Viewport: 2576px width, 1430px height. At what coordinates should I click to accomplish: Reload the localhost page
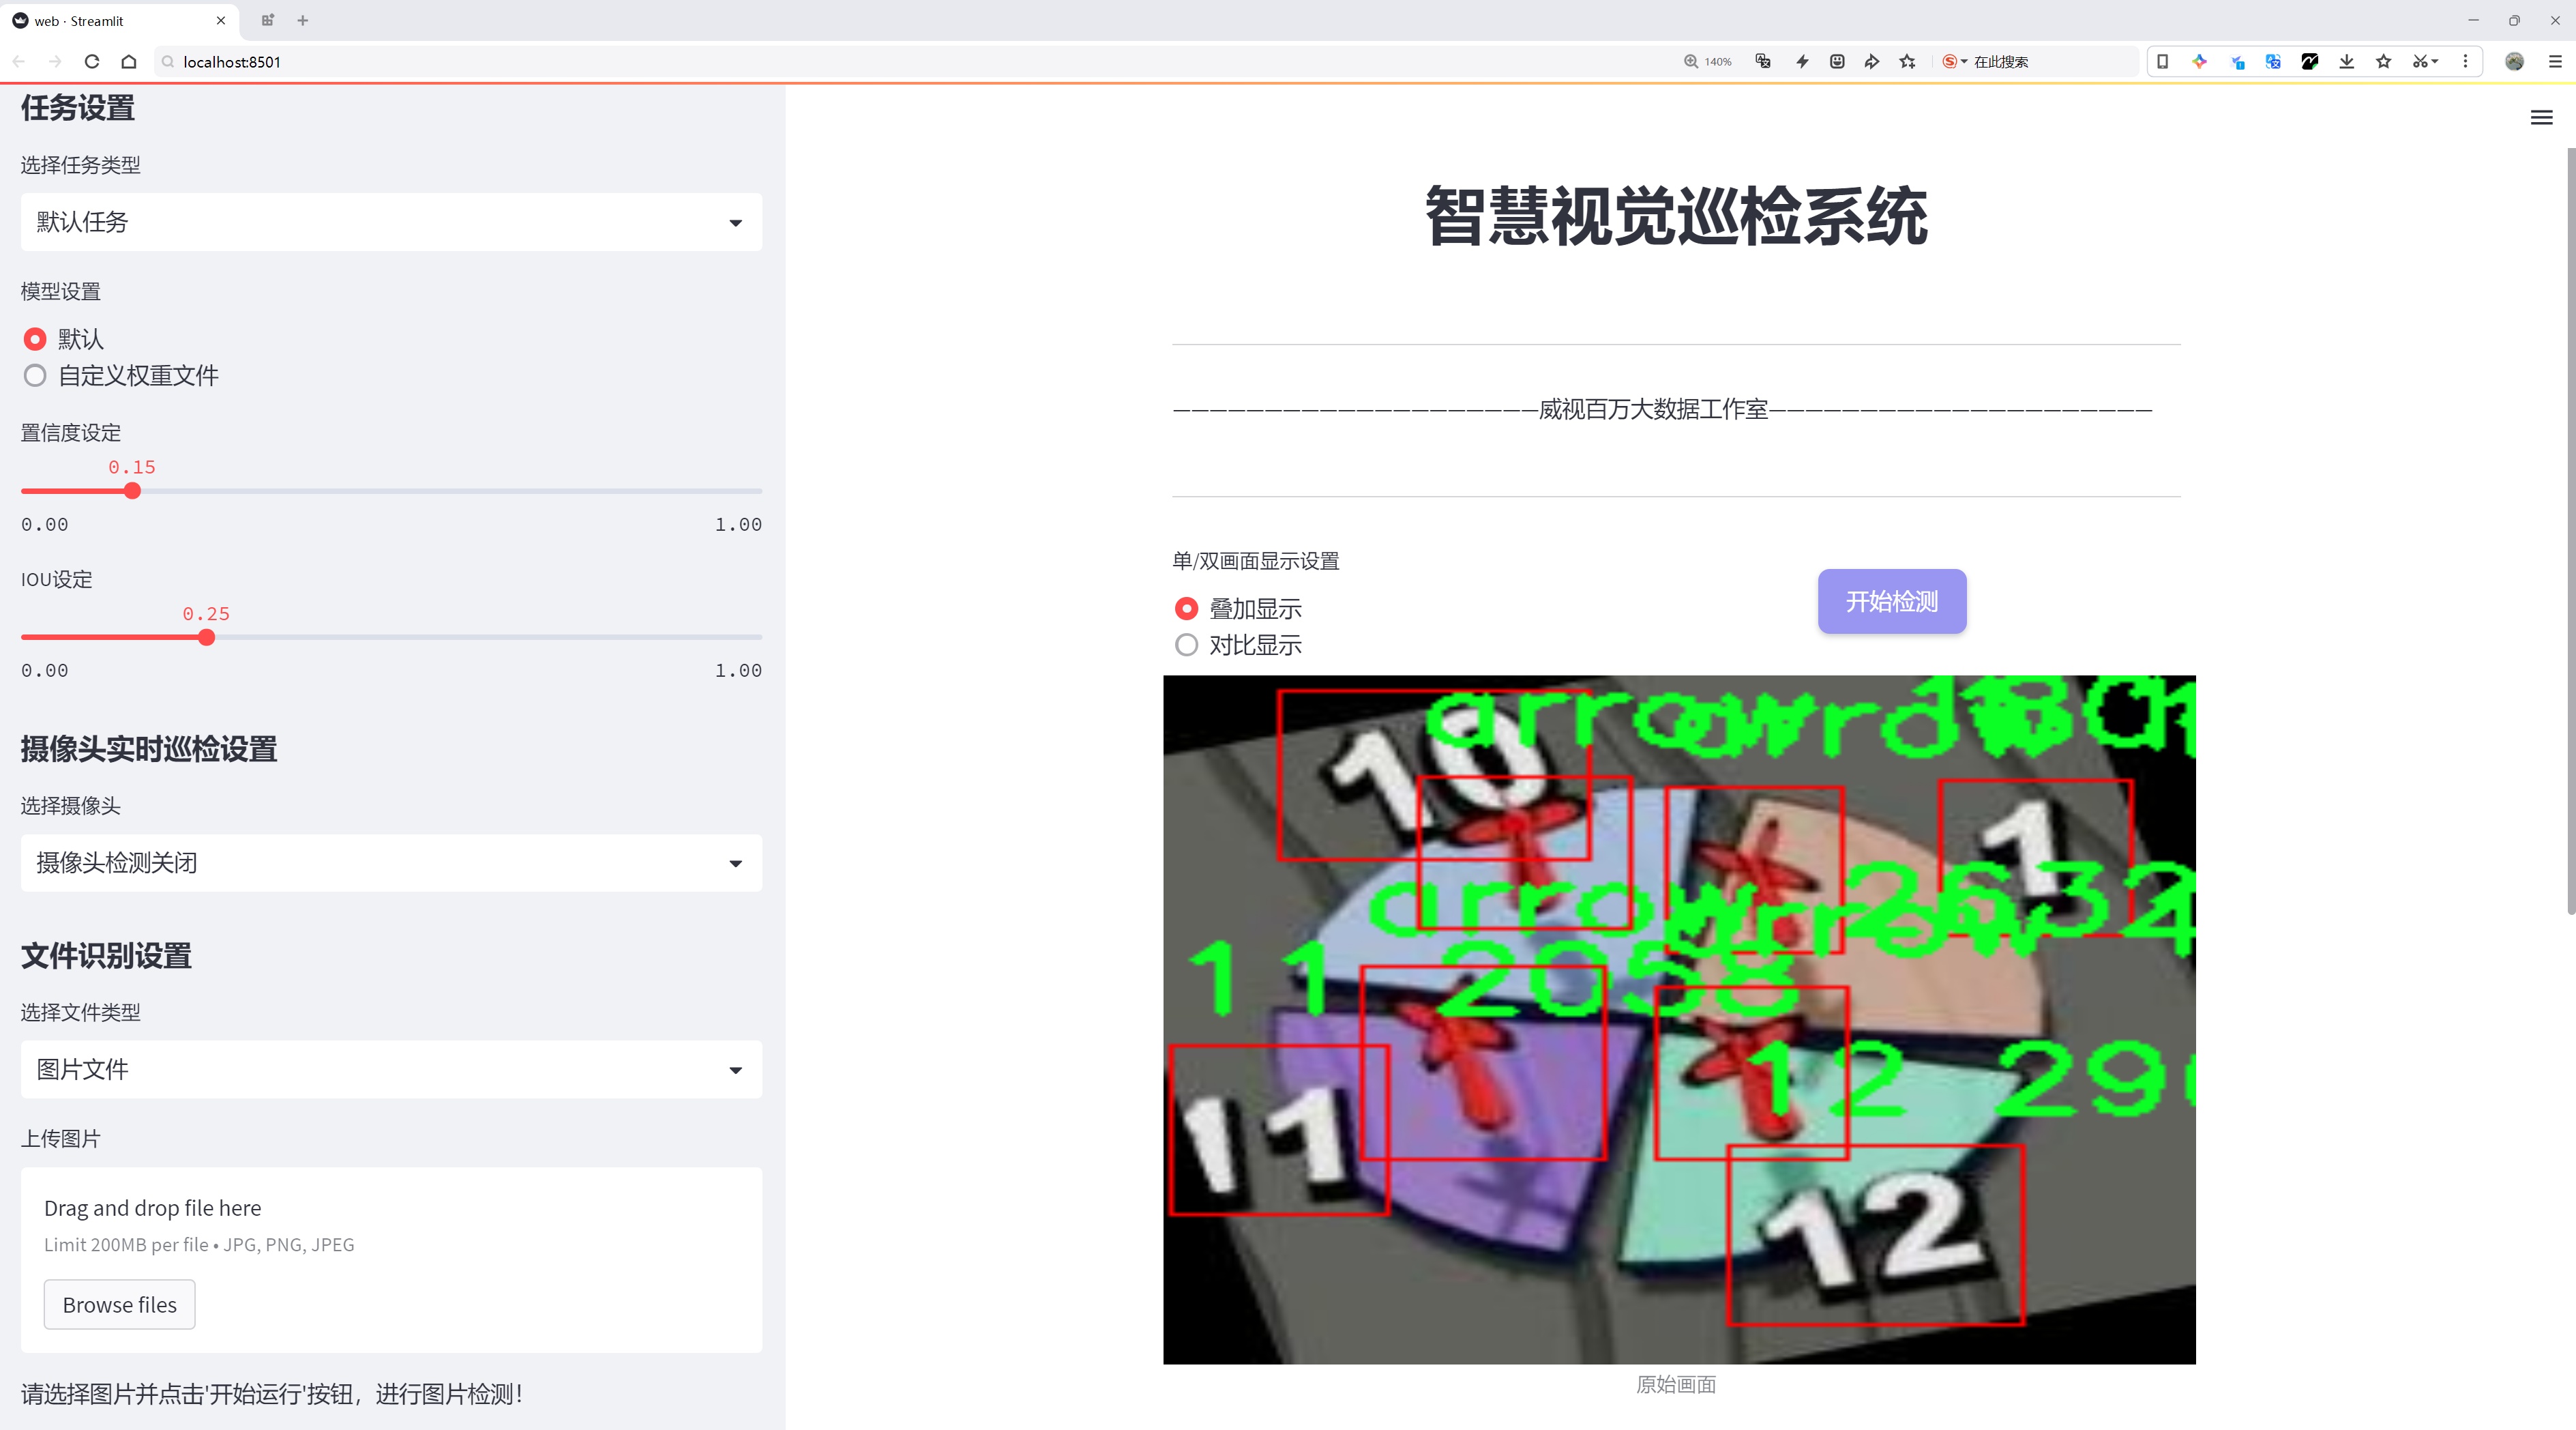pyautogui.click(x=92, y=61)
